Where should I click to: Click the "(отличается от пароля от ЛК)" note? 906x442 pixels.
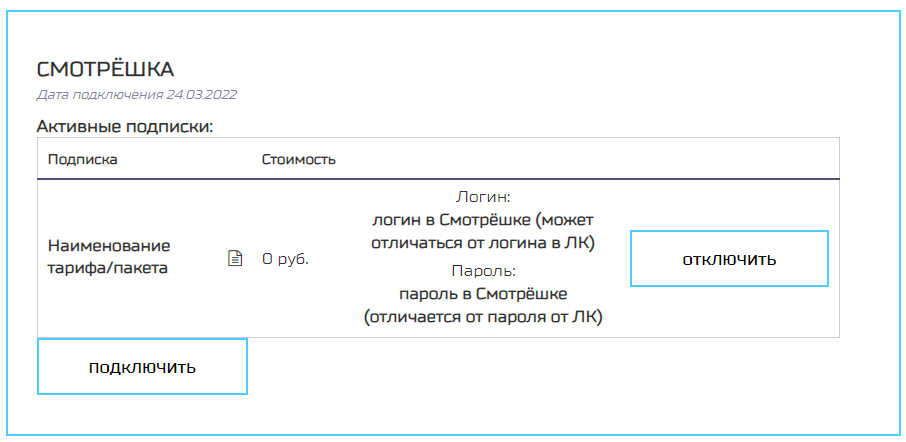tap(483, 317)
